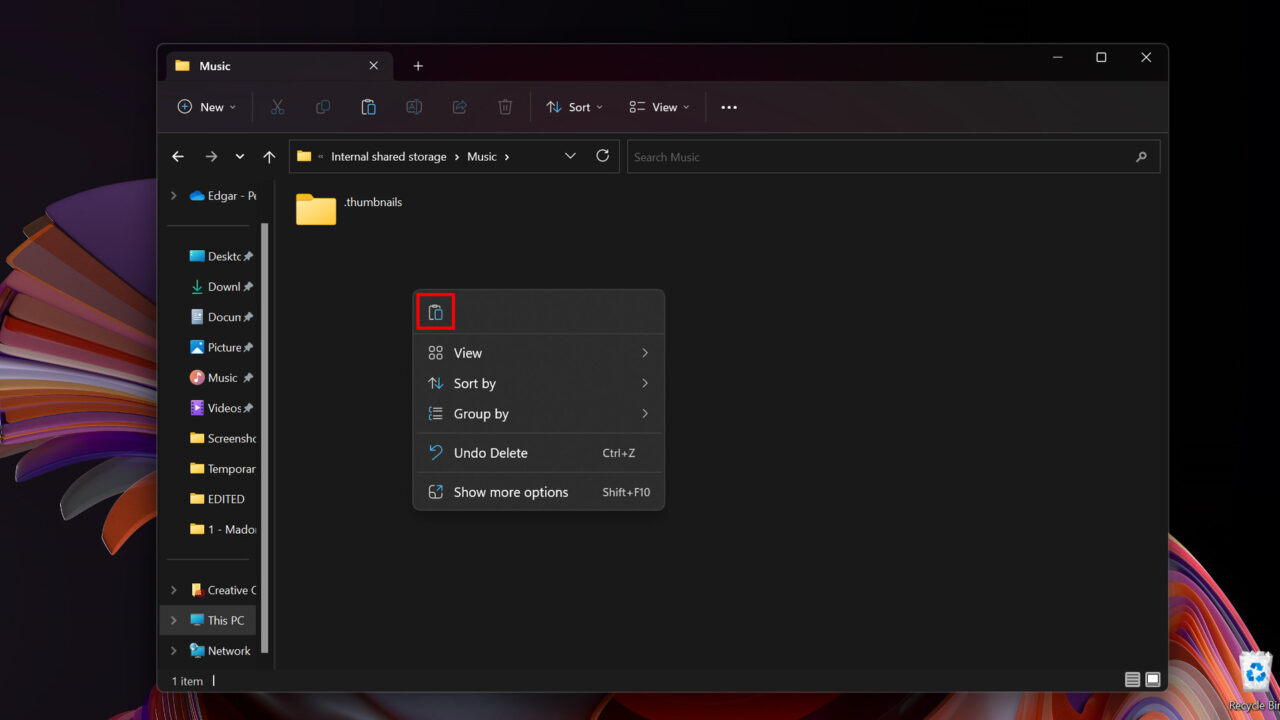Switch to compact view via status bar icon
The image size is (1280, 720).
[1132, 679]
